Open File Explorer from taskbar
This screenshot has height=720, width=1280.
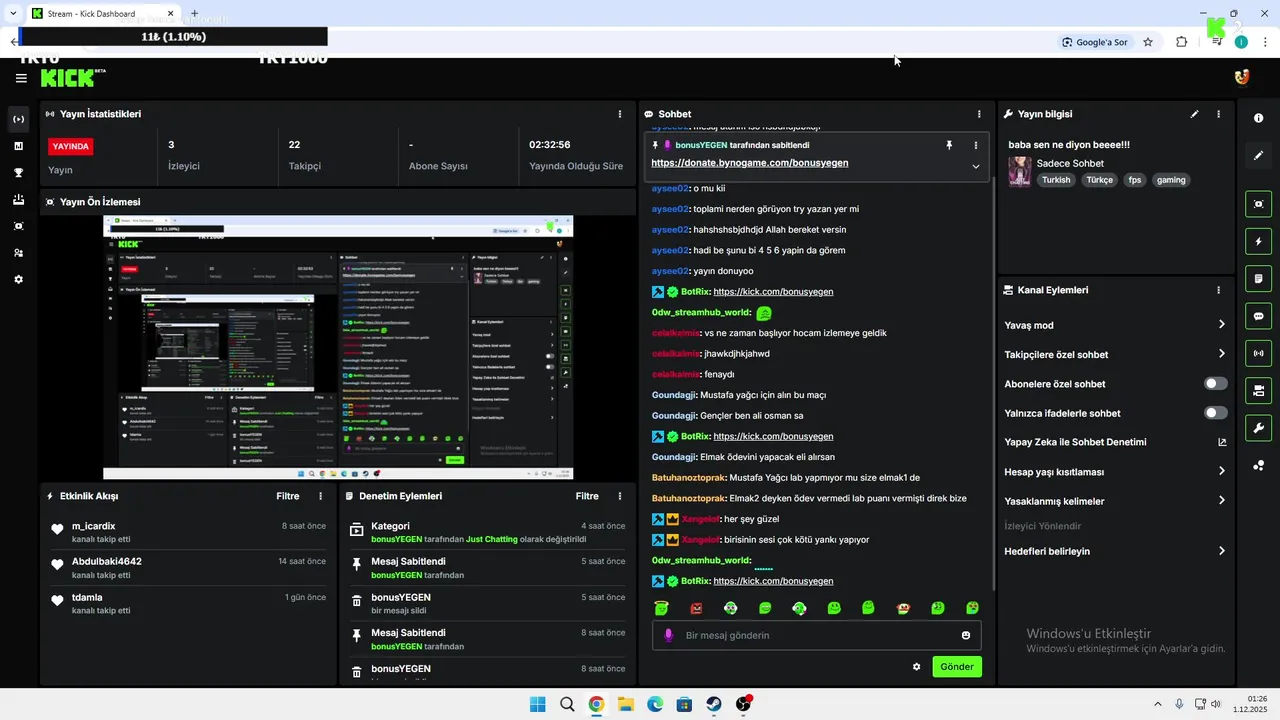click(626, 704)
